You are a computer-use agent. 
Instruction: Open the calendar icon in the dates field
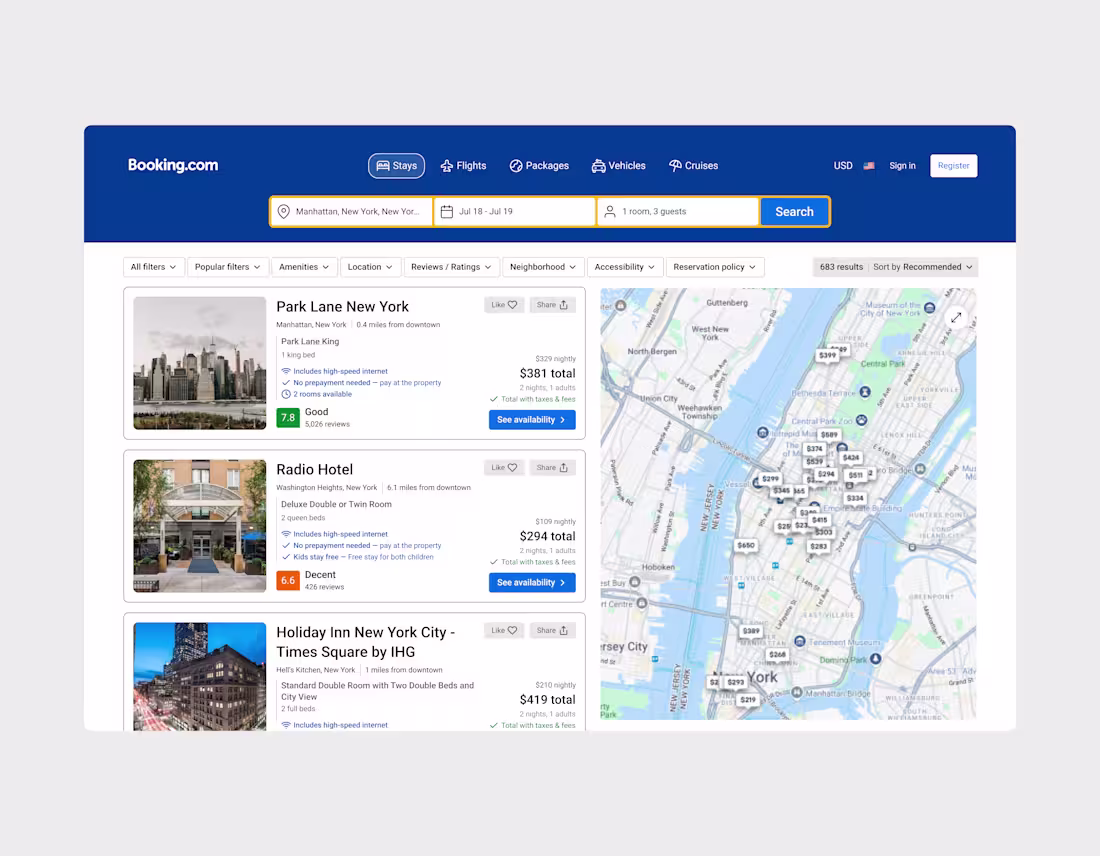click(449, 211)
